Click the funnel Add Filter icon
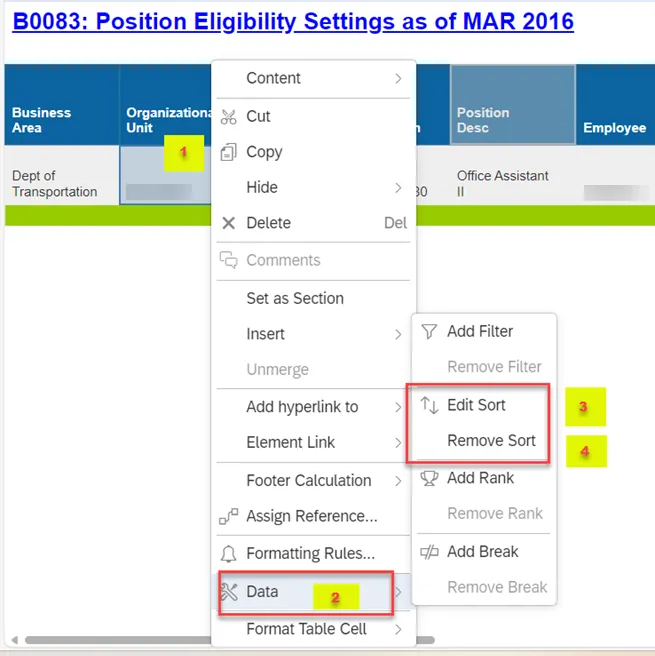The height and width of the screenshot is (656, 655). (x=429, y=331)
